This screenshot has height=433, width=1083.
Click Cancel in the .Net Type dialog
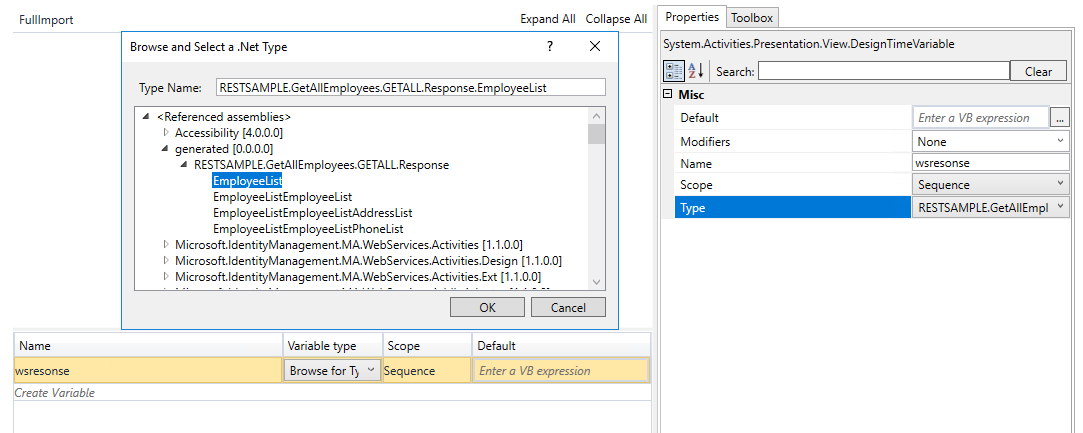pyautogui.click(x=568, y=307)
